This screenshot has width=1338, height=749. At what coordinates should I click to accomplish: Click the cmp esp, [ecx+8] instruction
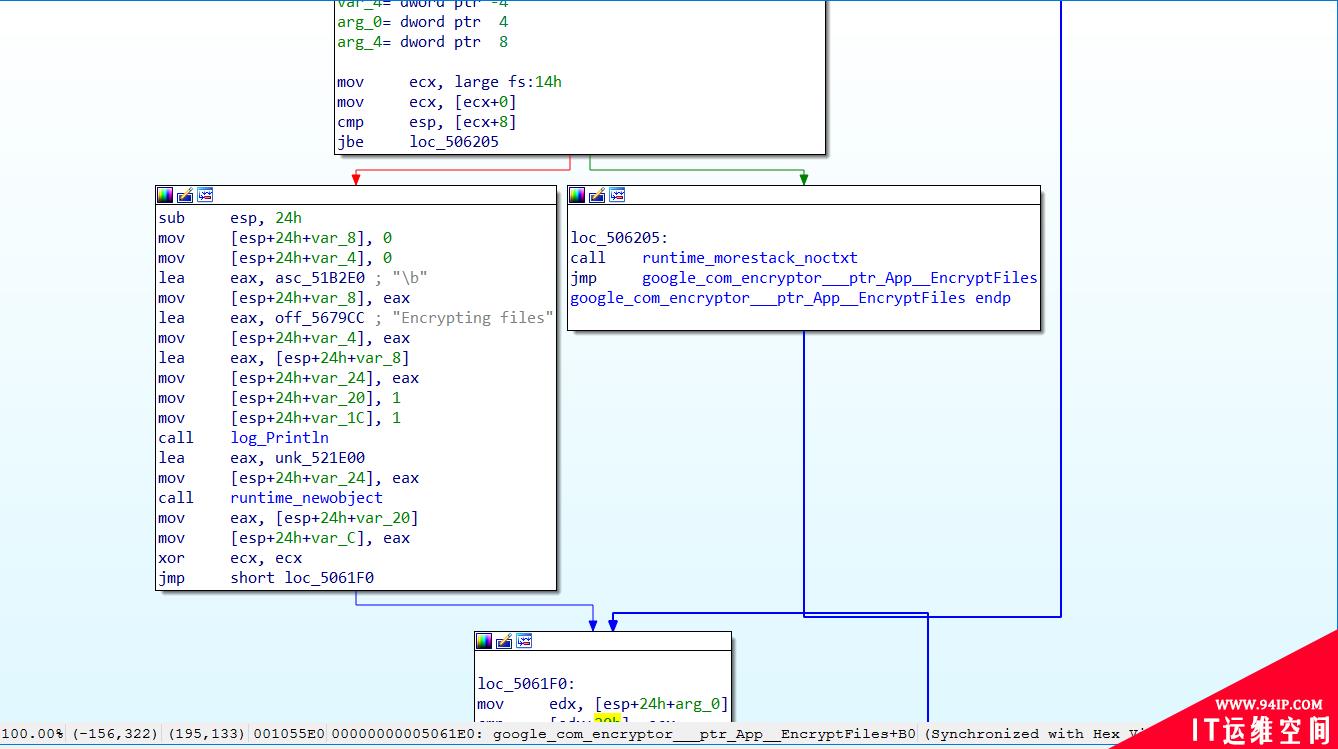(427, 122)
